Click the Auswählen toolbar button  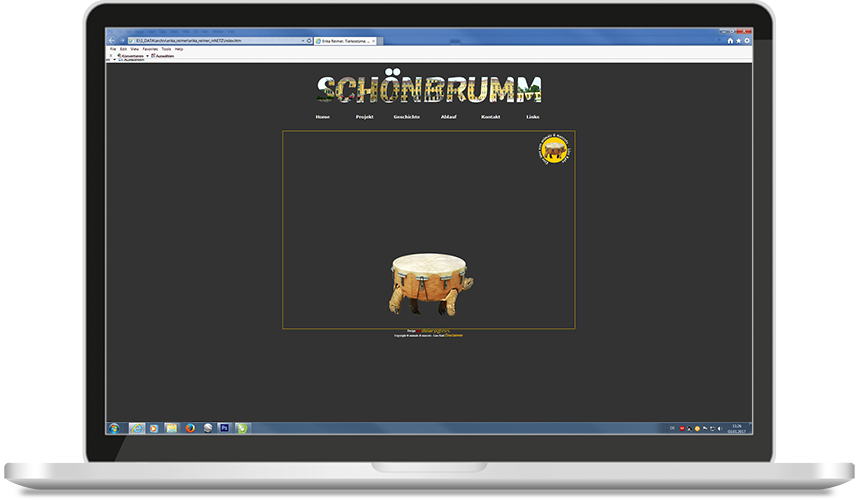click(163, 56)
